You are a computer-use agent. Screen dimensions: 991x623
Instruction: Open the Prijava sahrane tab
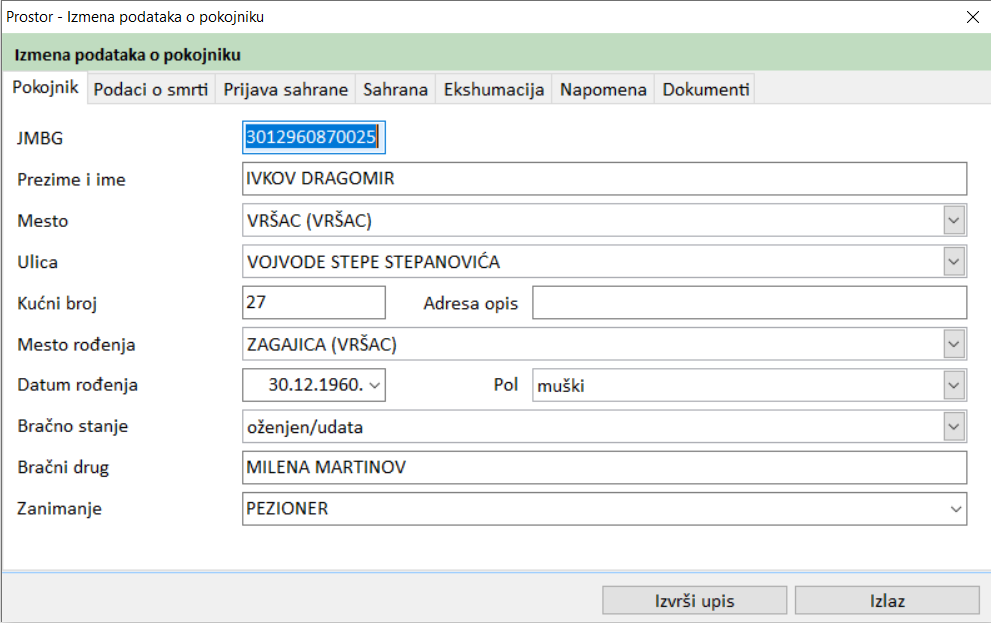(285, 89)
